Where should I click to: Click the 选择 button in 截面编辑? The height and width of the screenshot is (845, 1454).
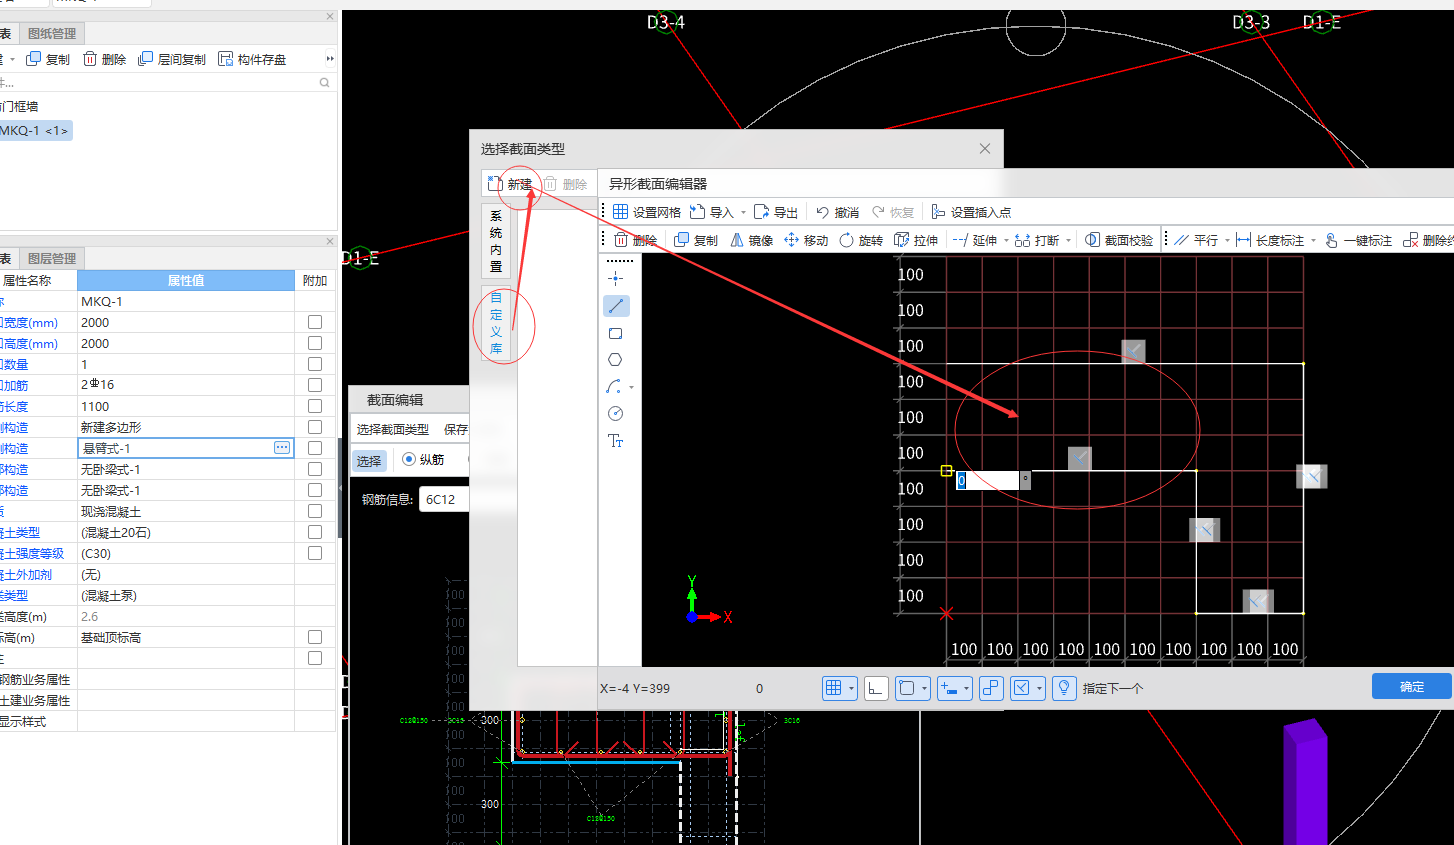click(x=369, y=461)
